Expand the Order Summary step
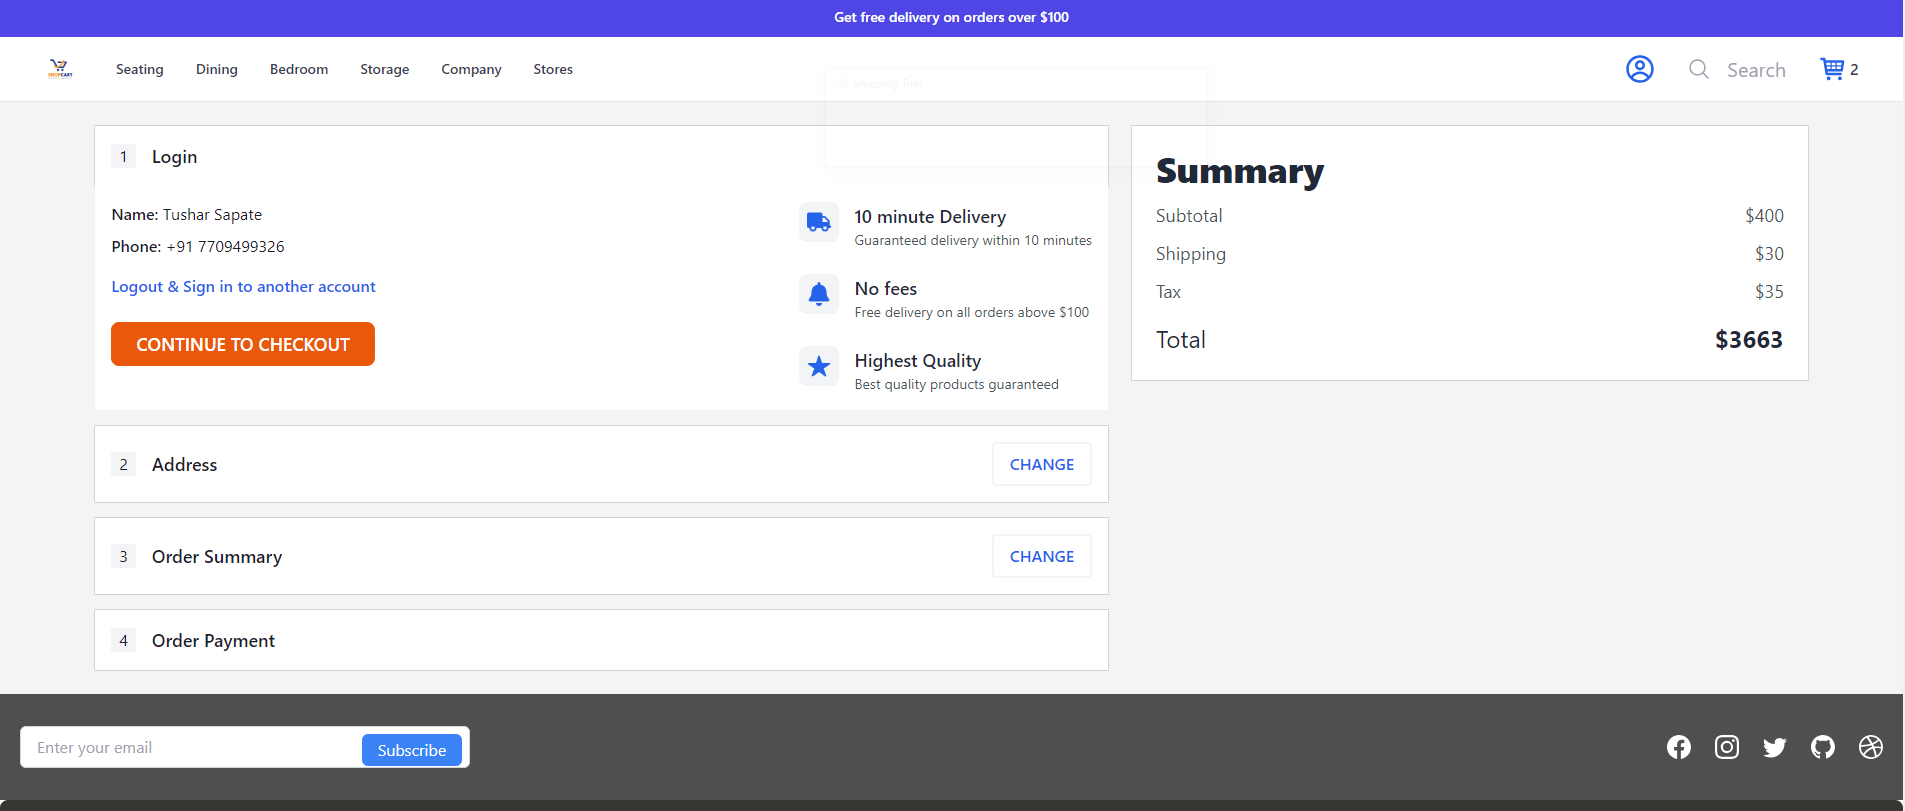Viewport: 1905px width, 811px height. 601,556
